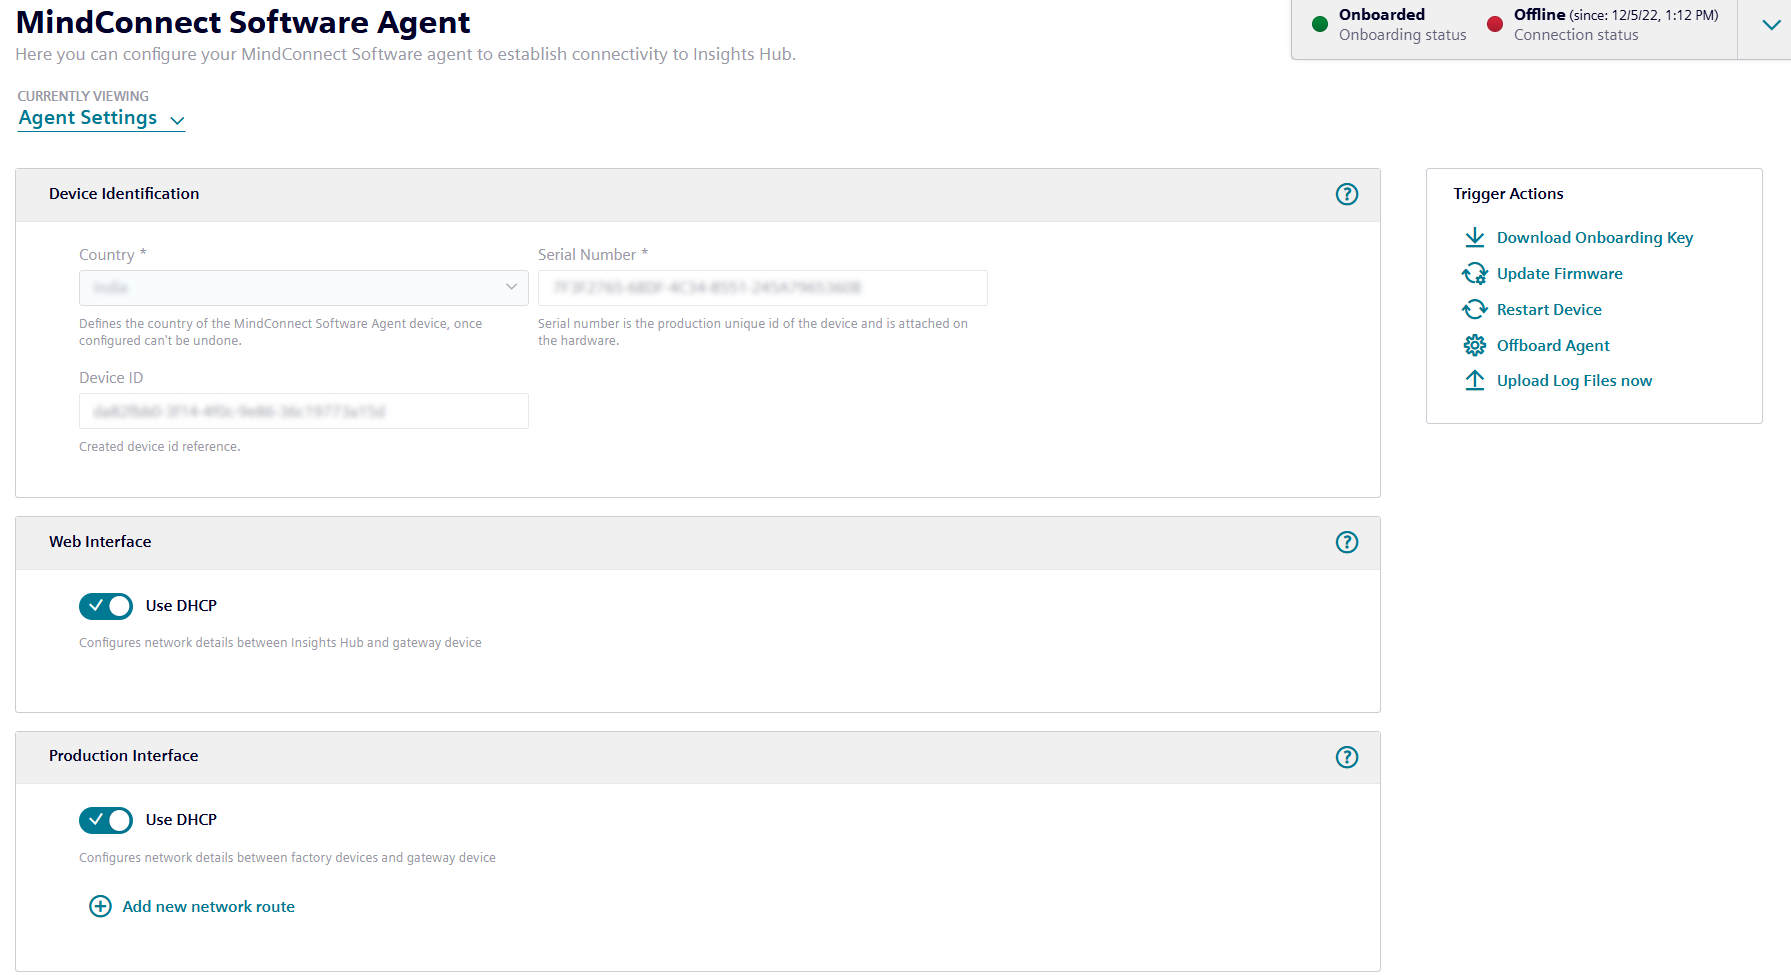
Task: Click the plus icon for new network route
Action: coord(100,906)
